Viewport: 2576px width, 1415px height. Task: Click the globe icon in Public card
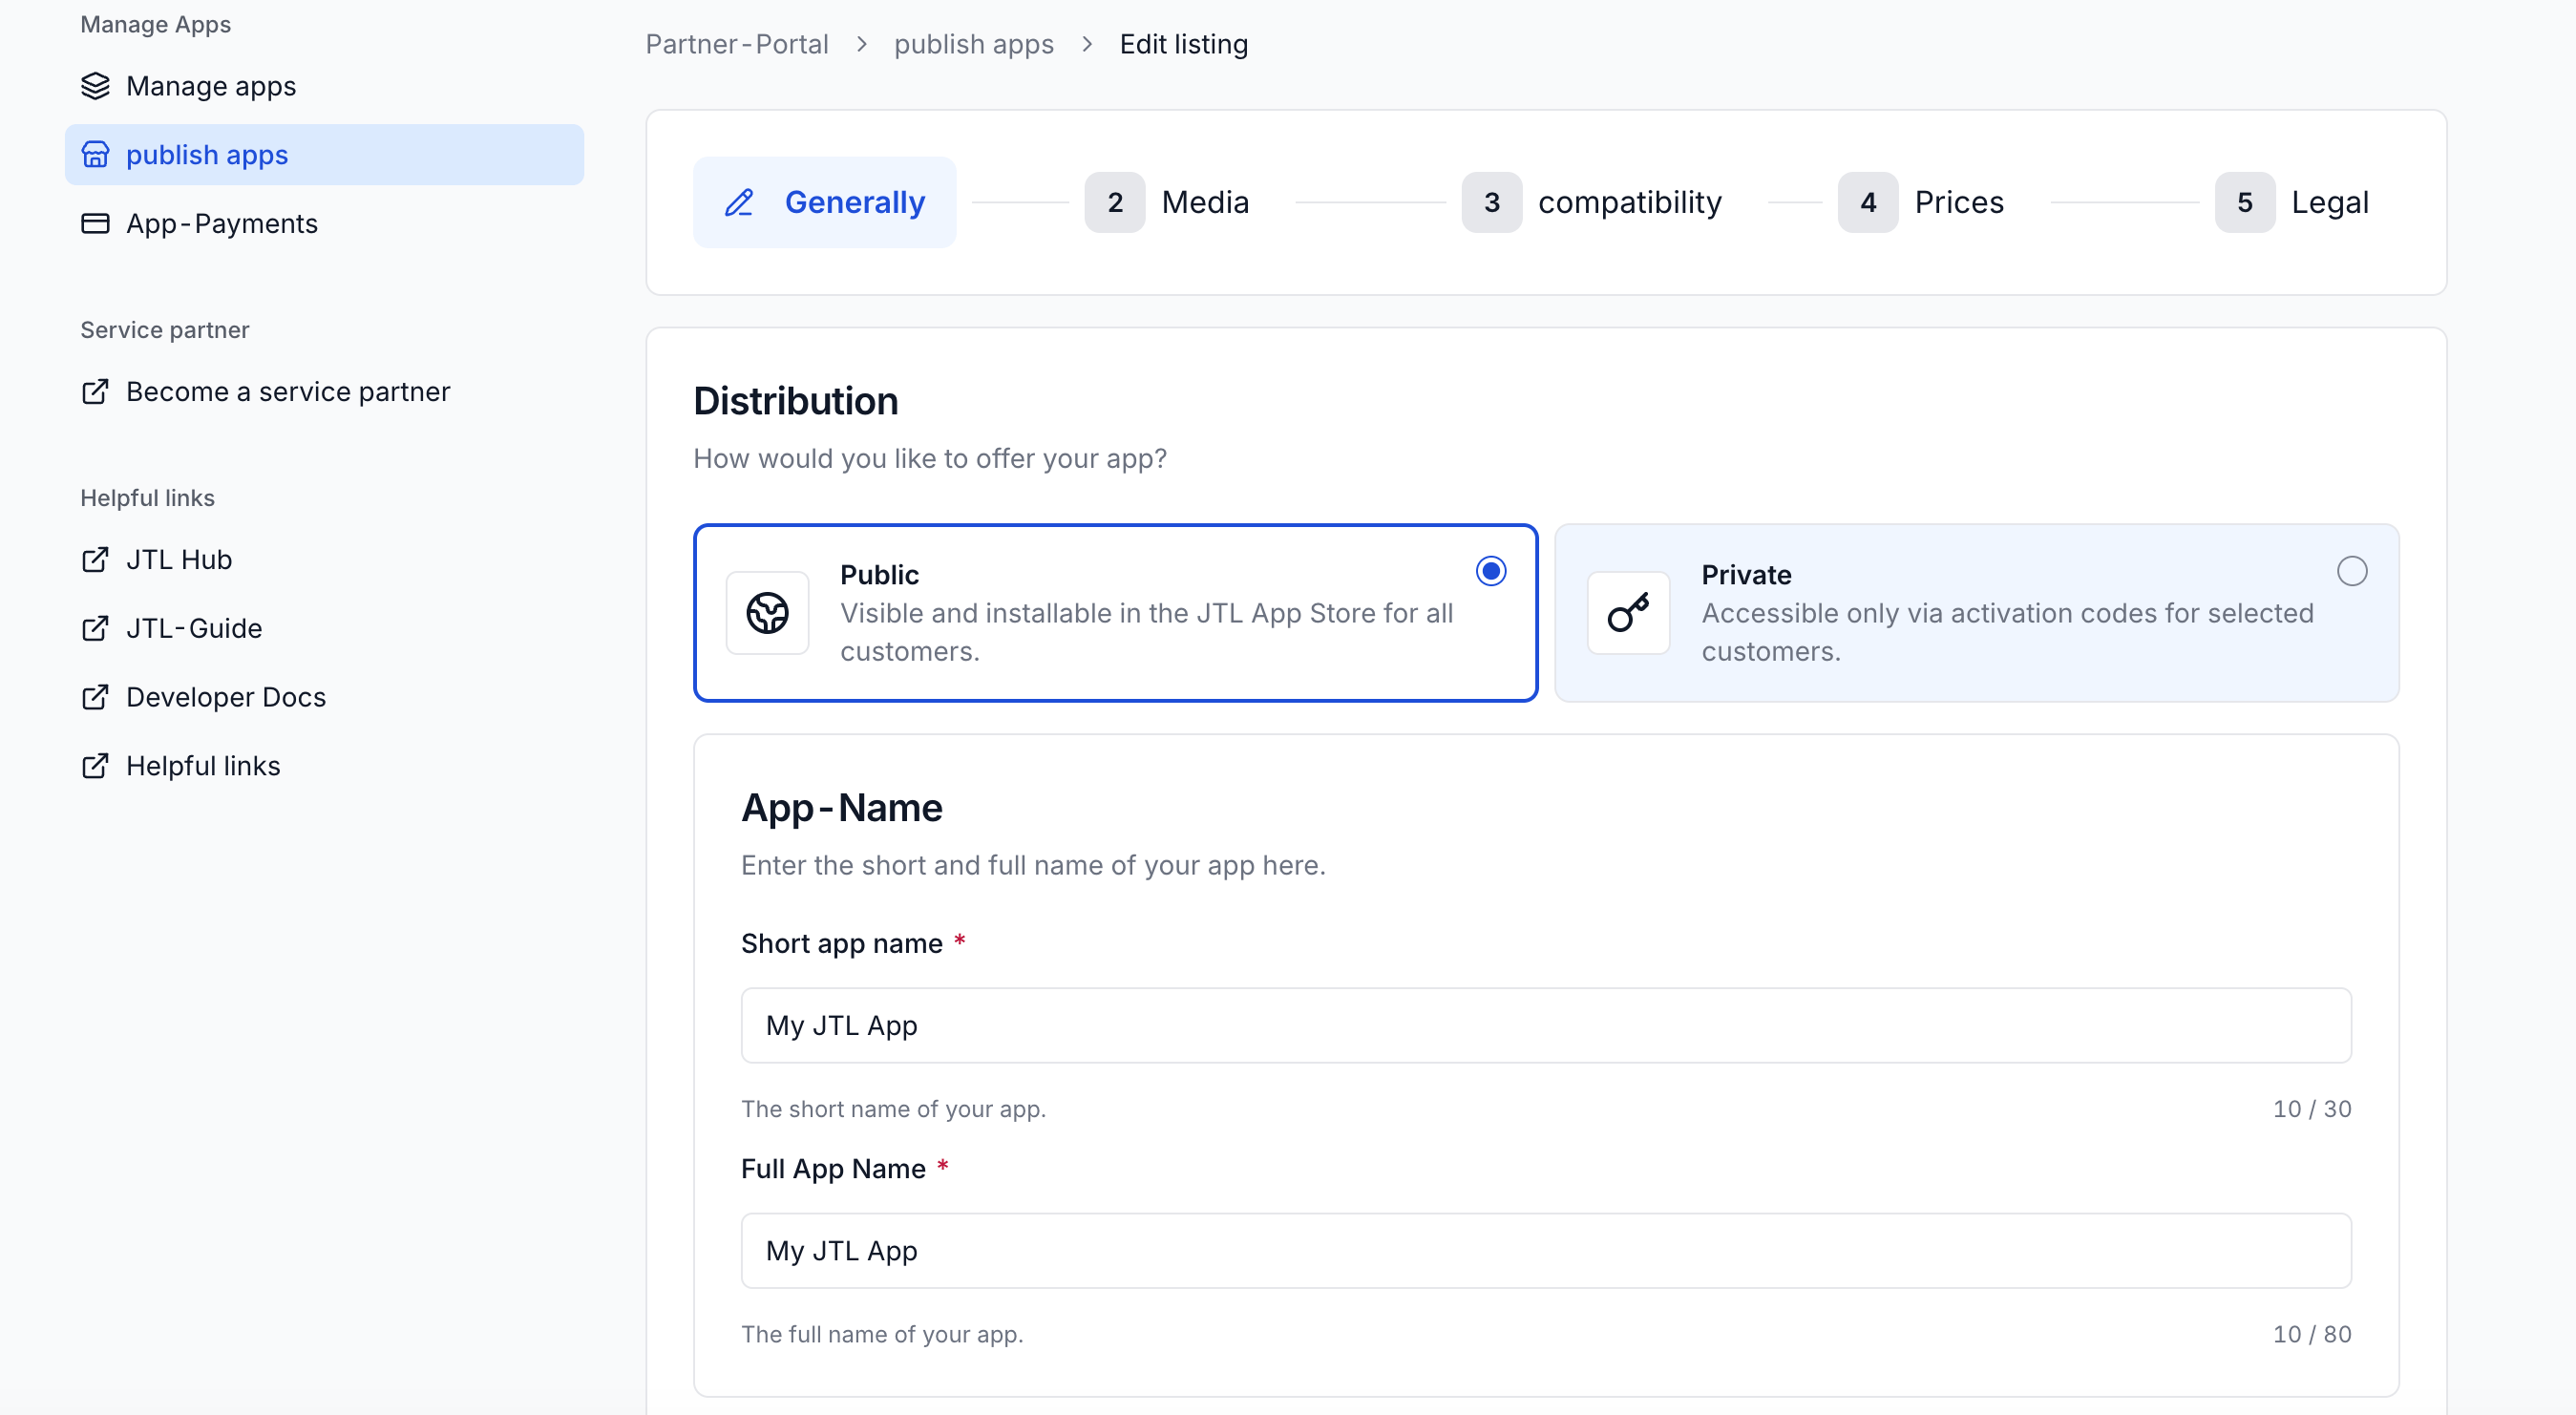coord(767,613)
